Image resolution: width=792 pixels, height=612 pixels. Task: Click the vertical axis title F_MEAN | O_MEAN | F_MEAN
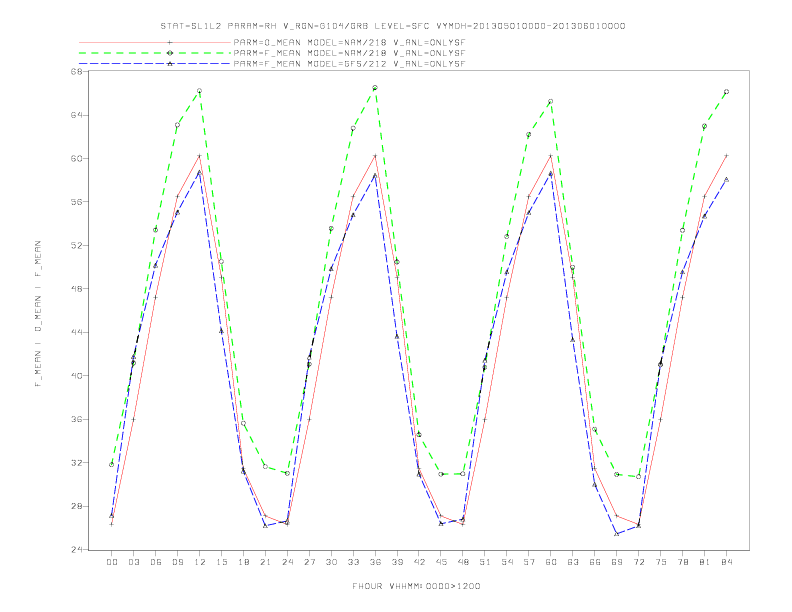[38, 314]
